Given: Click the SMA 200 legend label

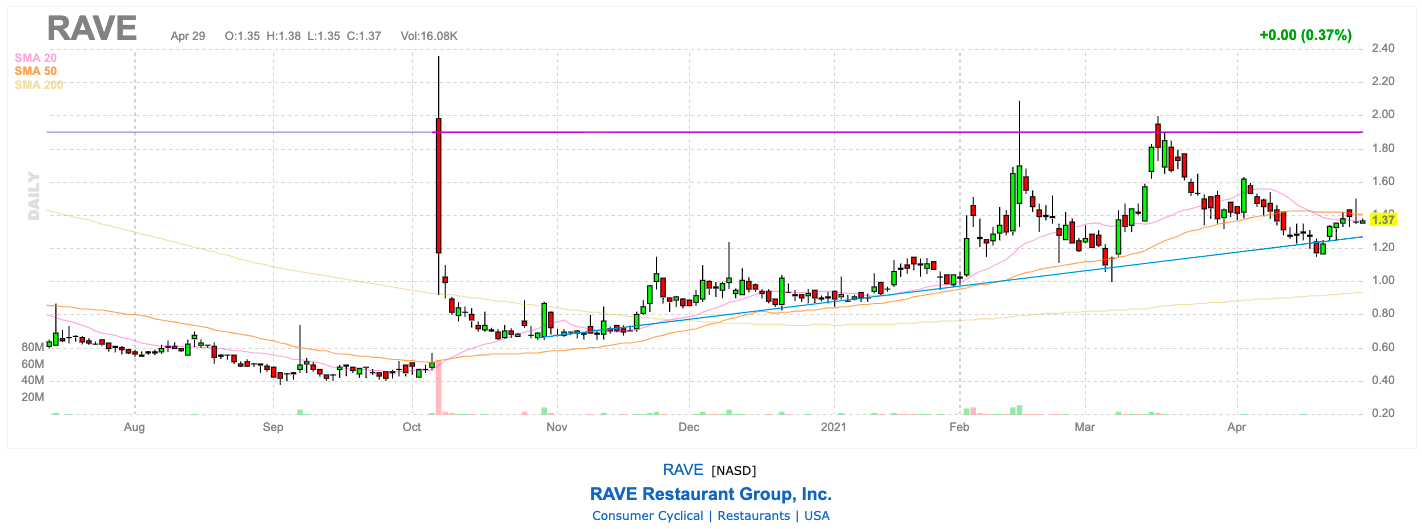Looking at the screenshot, I should pos(38,84).
